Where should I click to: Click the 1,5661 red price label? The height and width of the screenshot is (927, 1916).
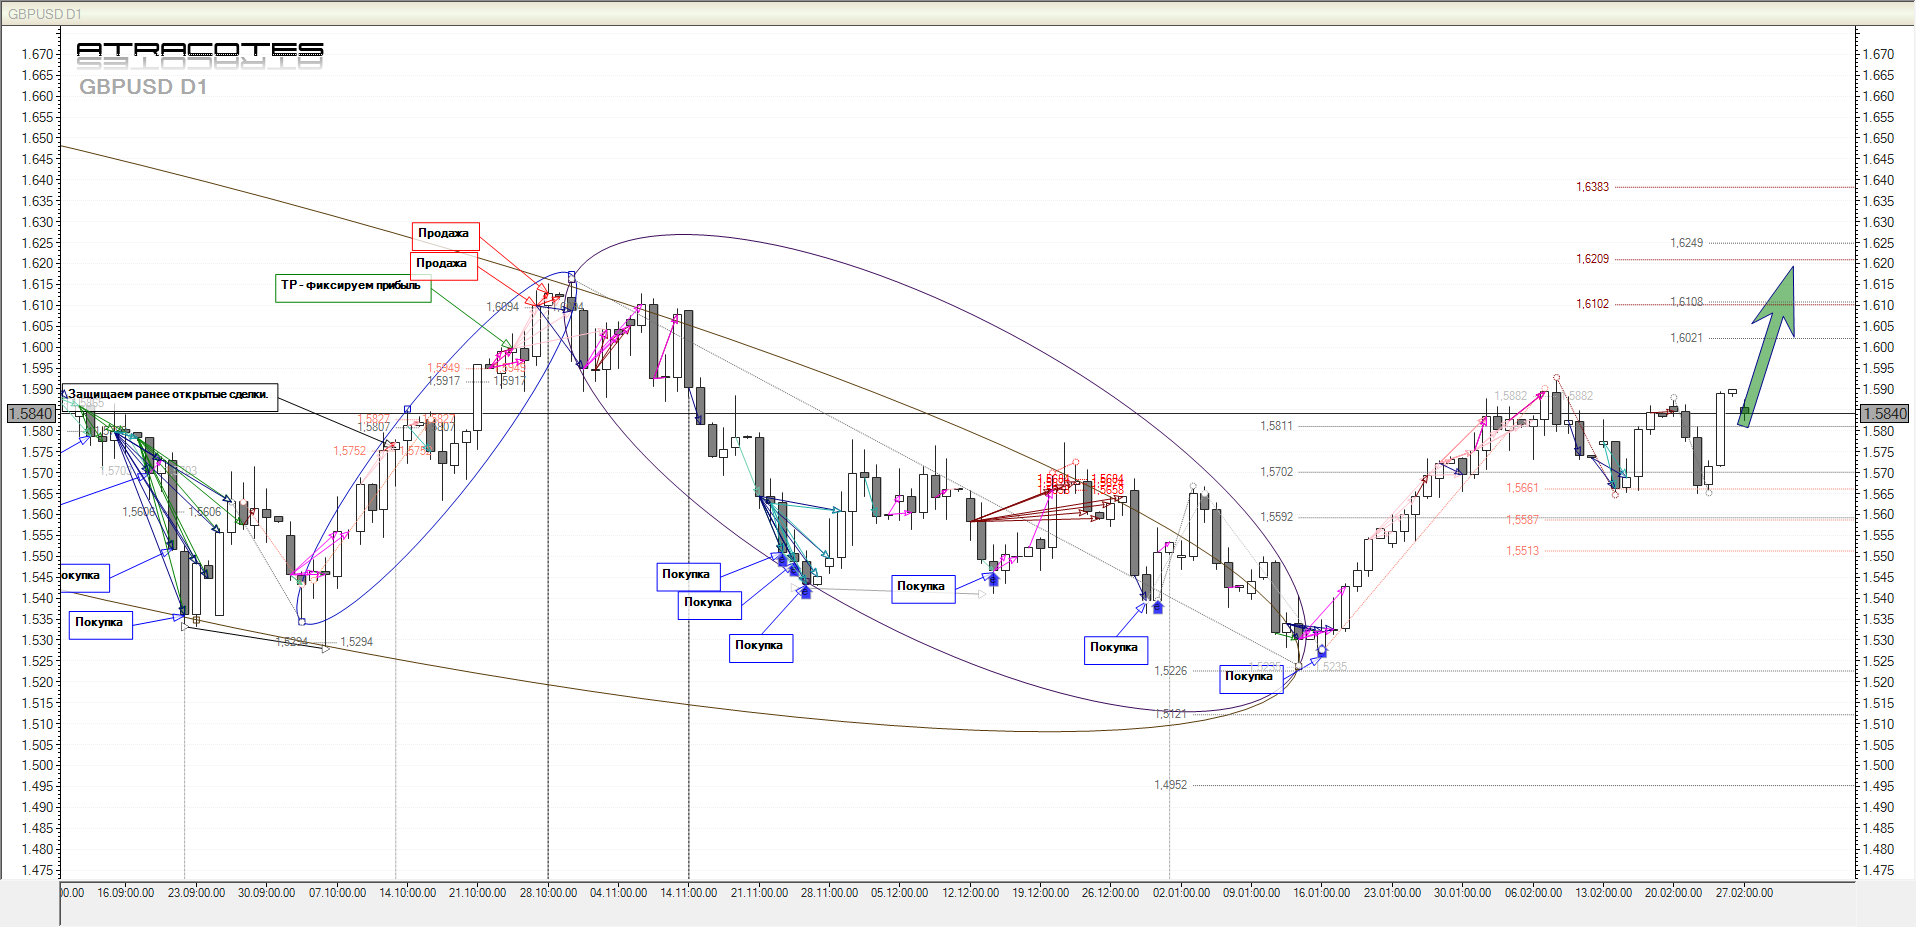coord(1522,488)
